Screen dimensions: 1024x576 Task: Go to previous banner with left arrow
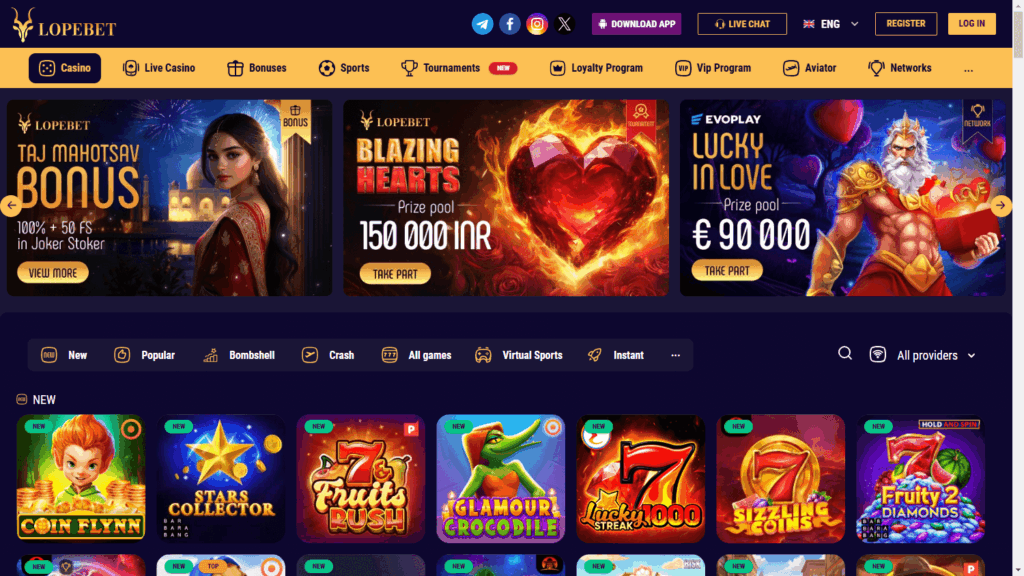point(11,205)
